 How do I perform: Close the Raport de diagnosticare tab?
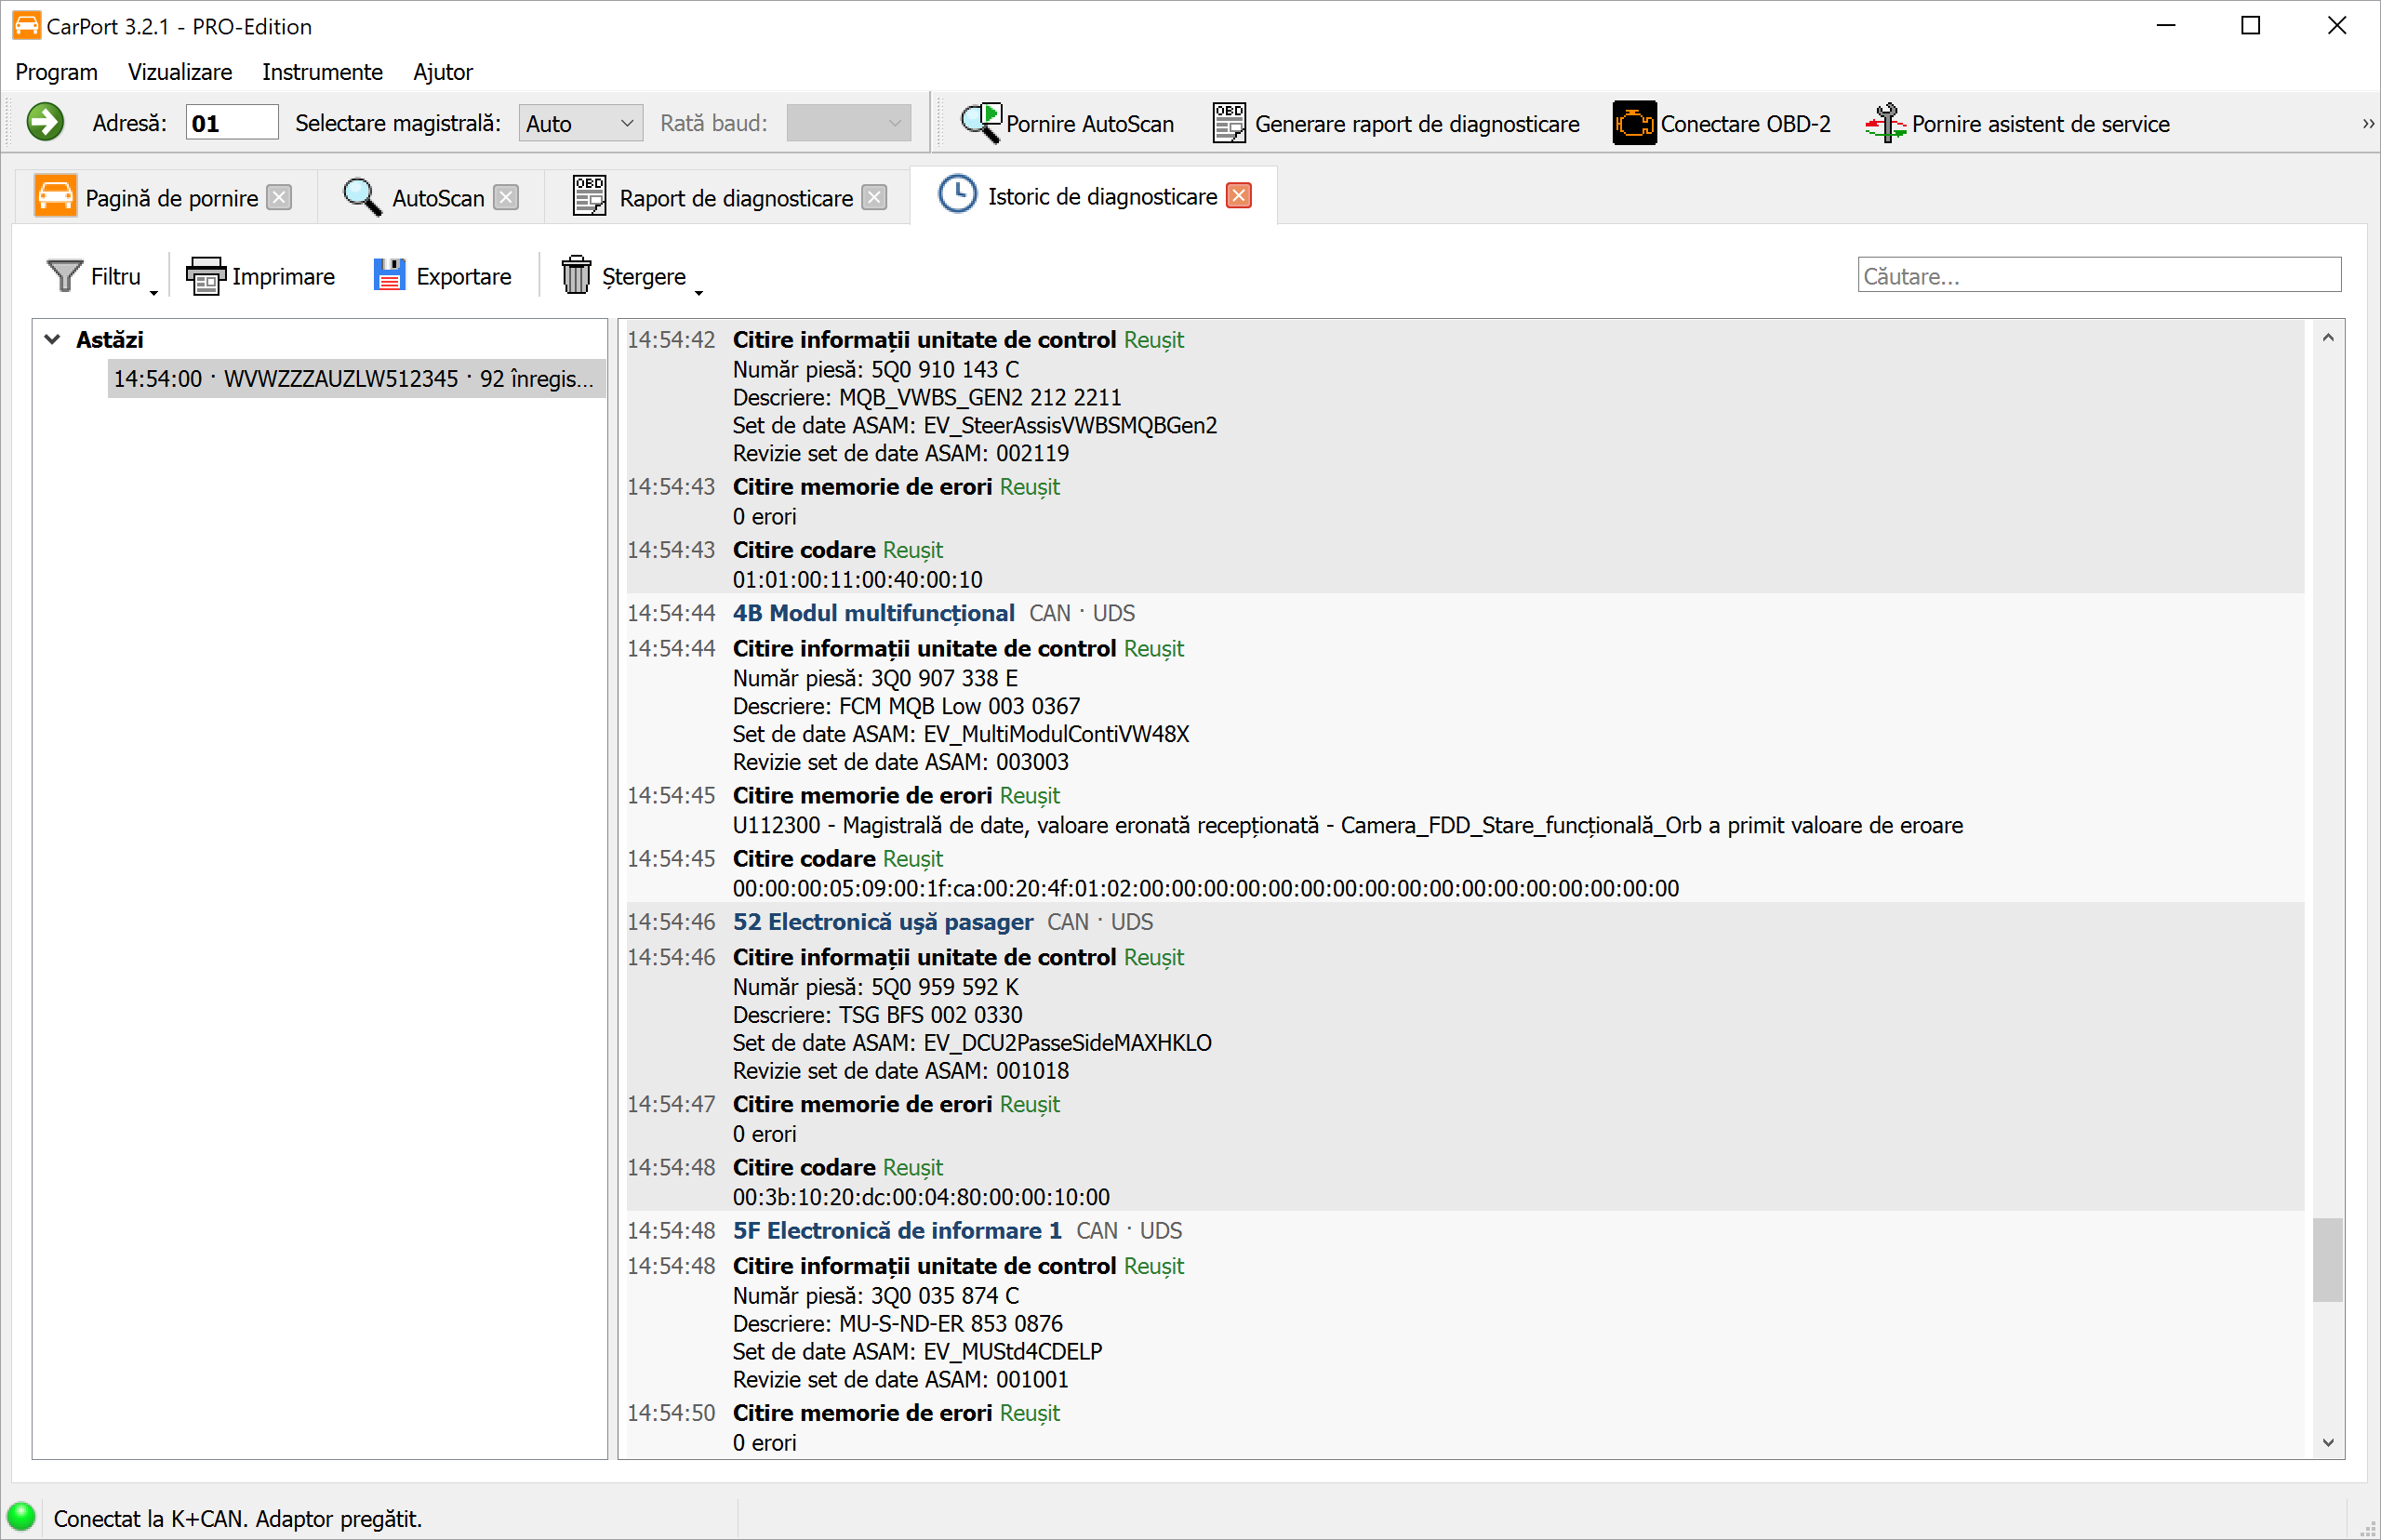(875, 197)
